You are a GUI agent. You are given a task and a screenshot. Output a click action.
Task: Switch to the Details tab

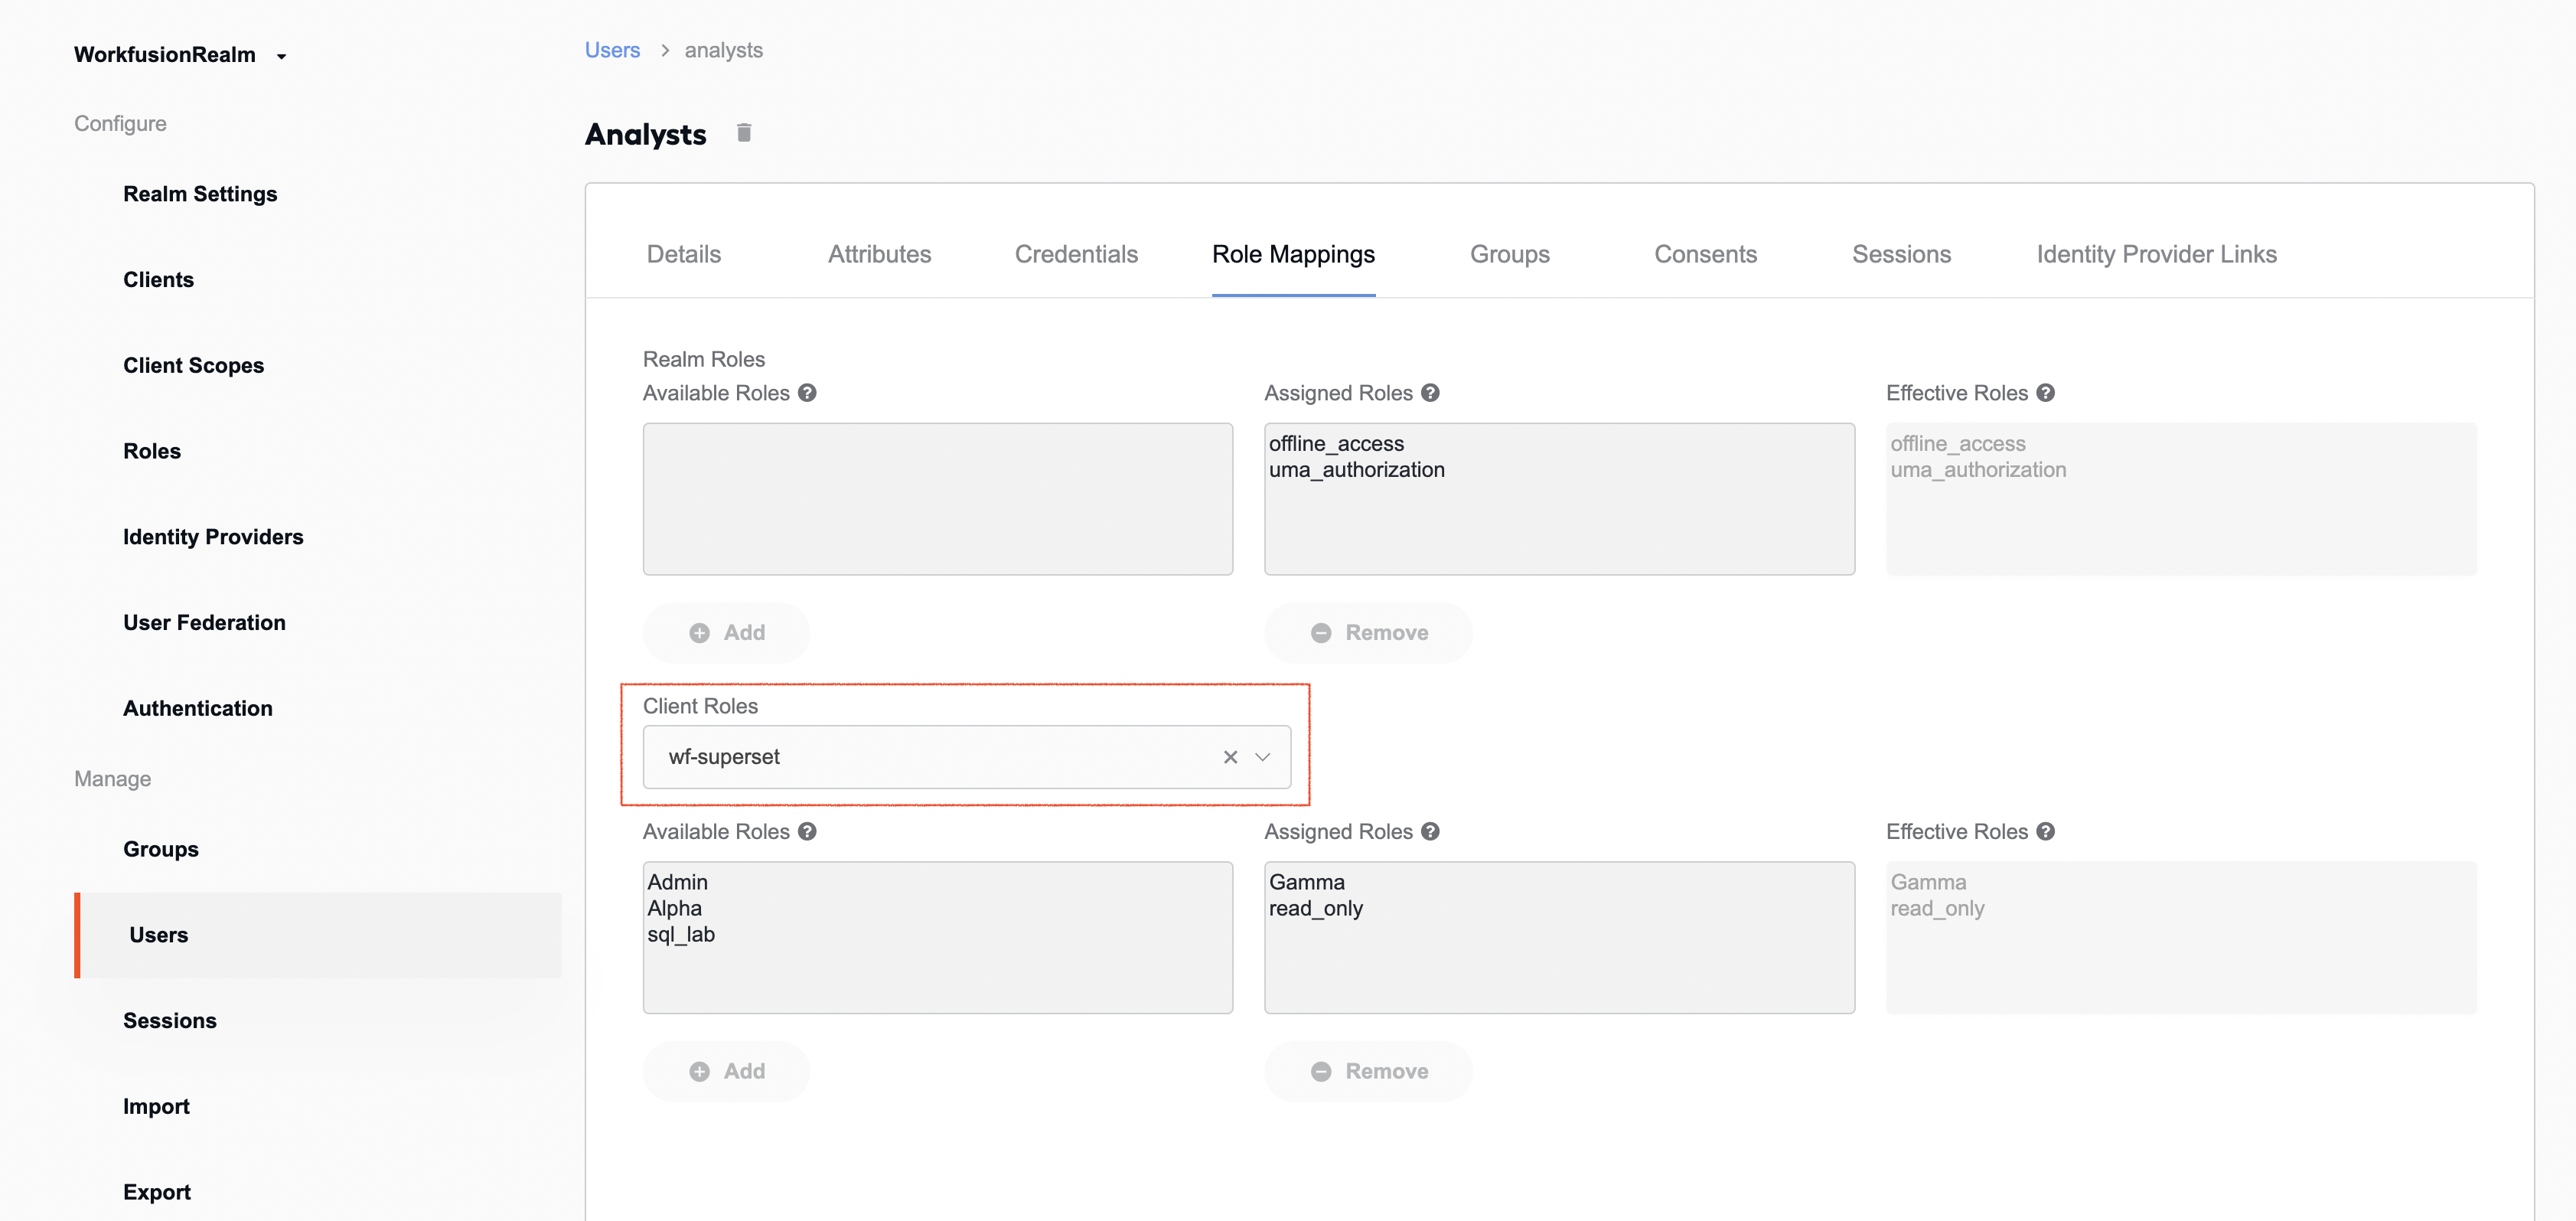click(684, 254)
